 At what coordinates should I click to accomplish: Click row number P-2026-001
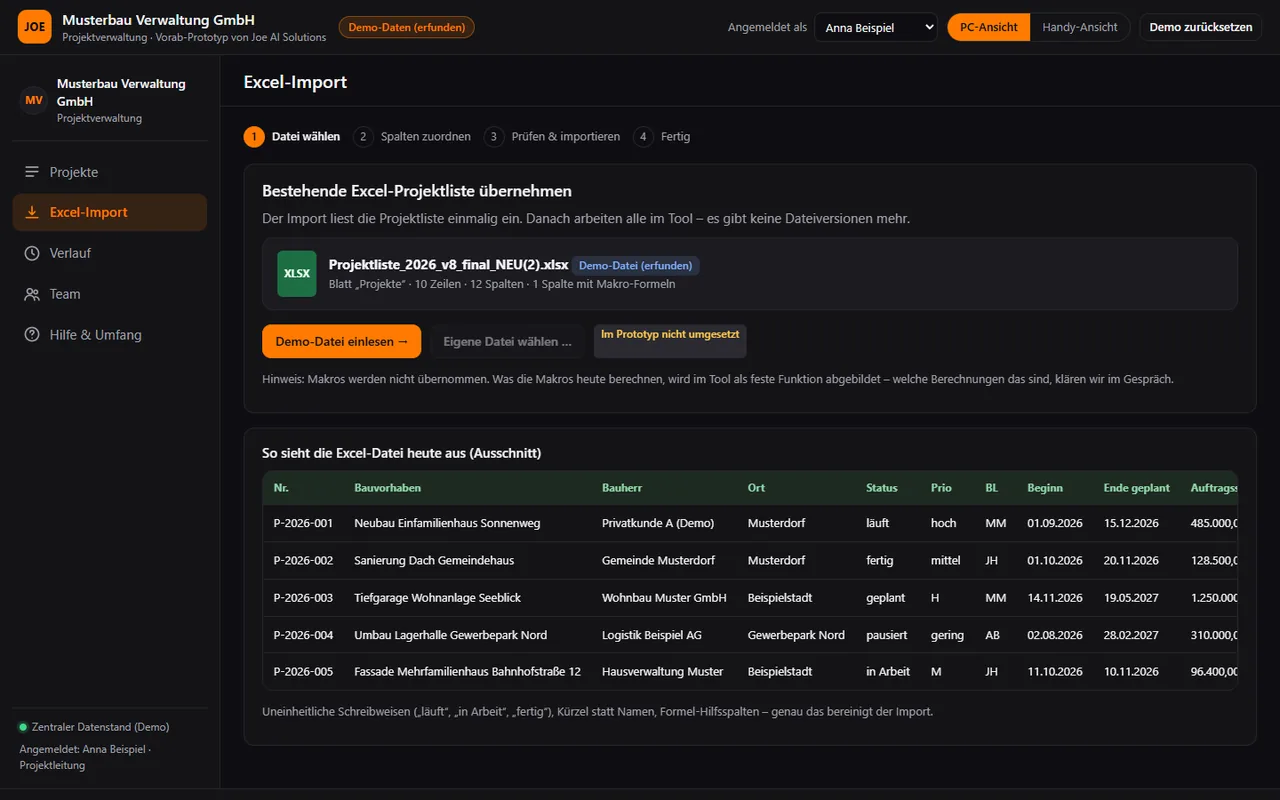[303, 523]
